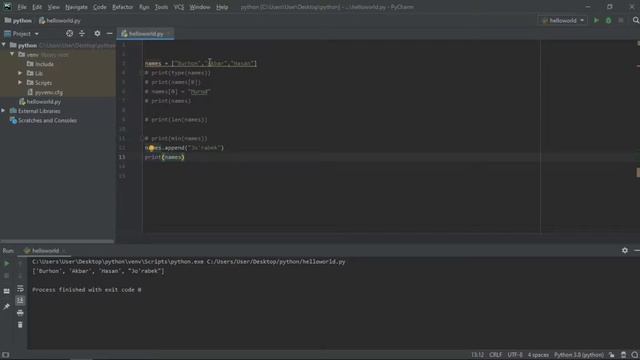Open the Navigate menu

click(76, 7)
